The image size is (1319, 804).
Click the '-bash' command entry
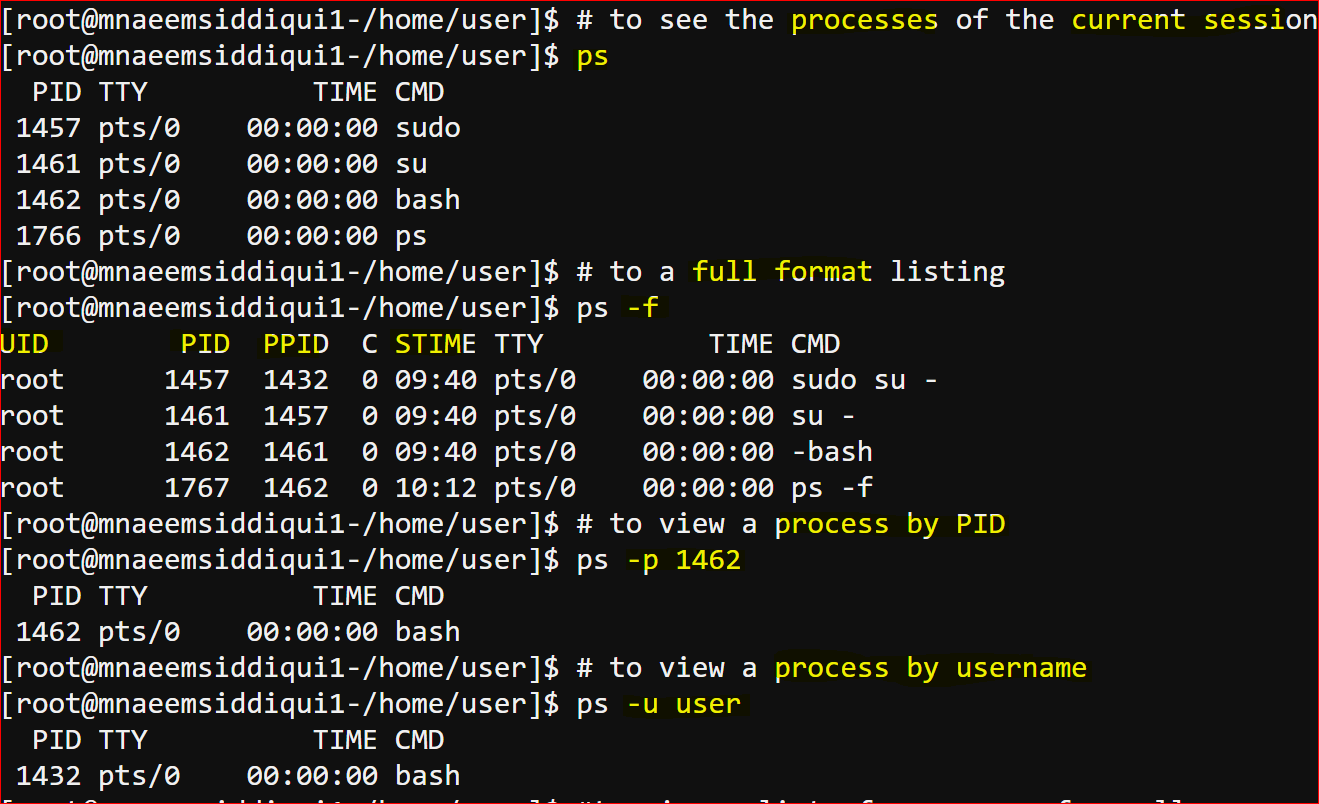tap(832, 452)
